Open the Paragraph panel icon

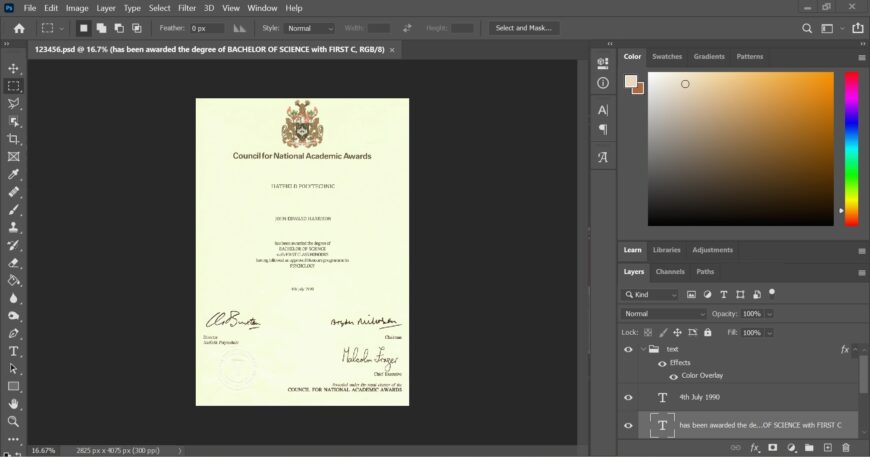tap(603, 129)
